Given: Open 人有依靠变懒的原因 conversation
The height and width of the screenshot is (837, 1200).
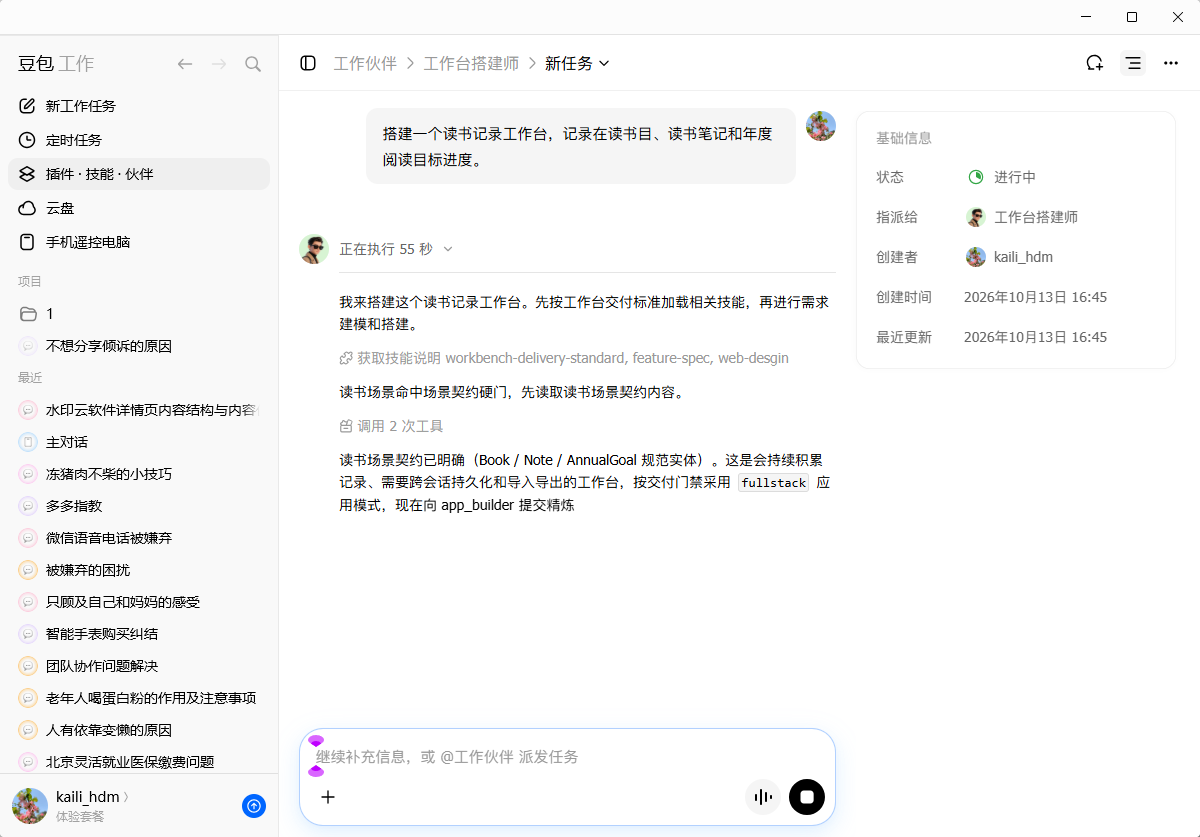Looking at the screenshot, I should 139,730.
